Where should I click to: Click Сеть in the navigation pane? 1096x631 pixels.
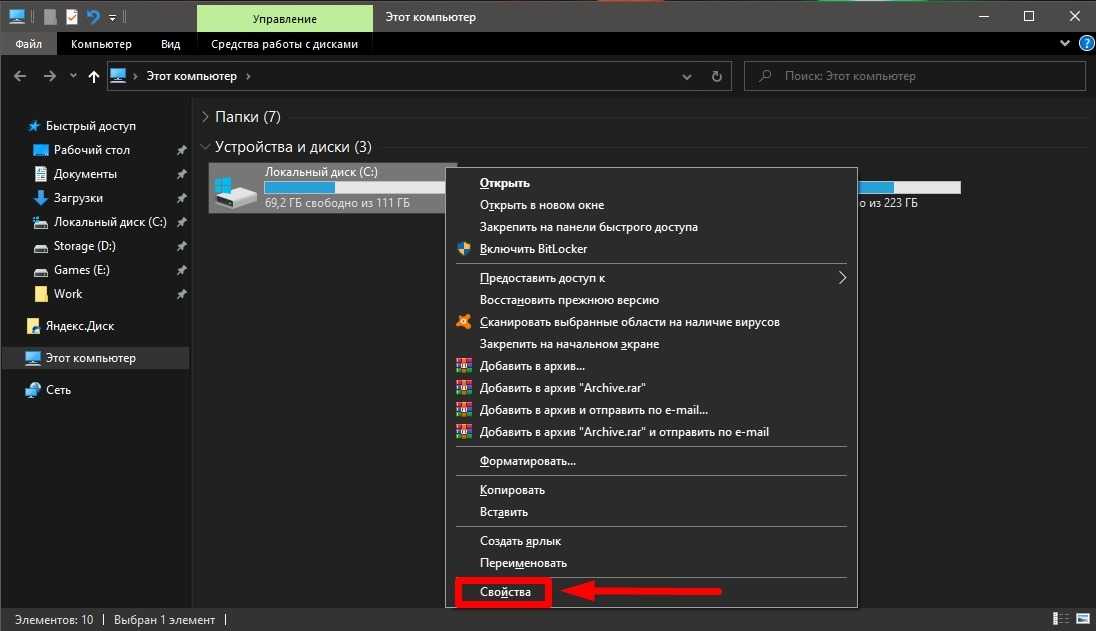[58, 390]
